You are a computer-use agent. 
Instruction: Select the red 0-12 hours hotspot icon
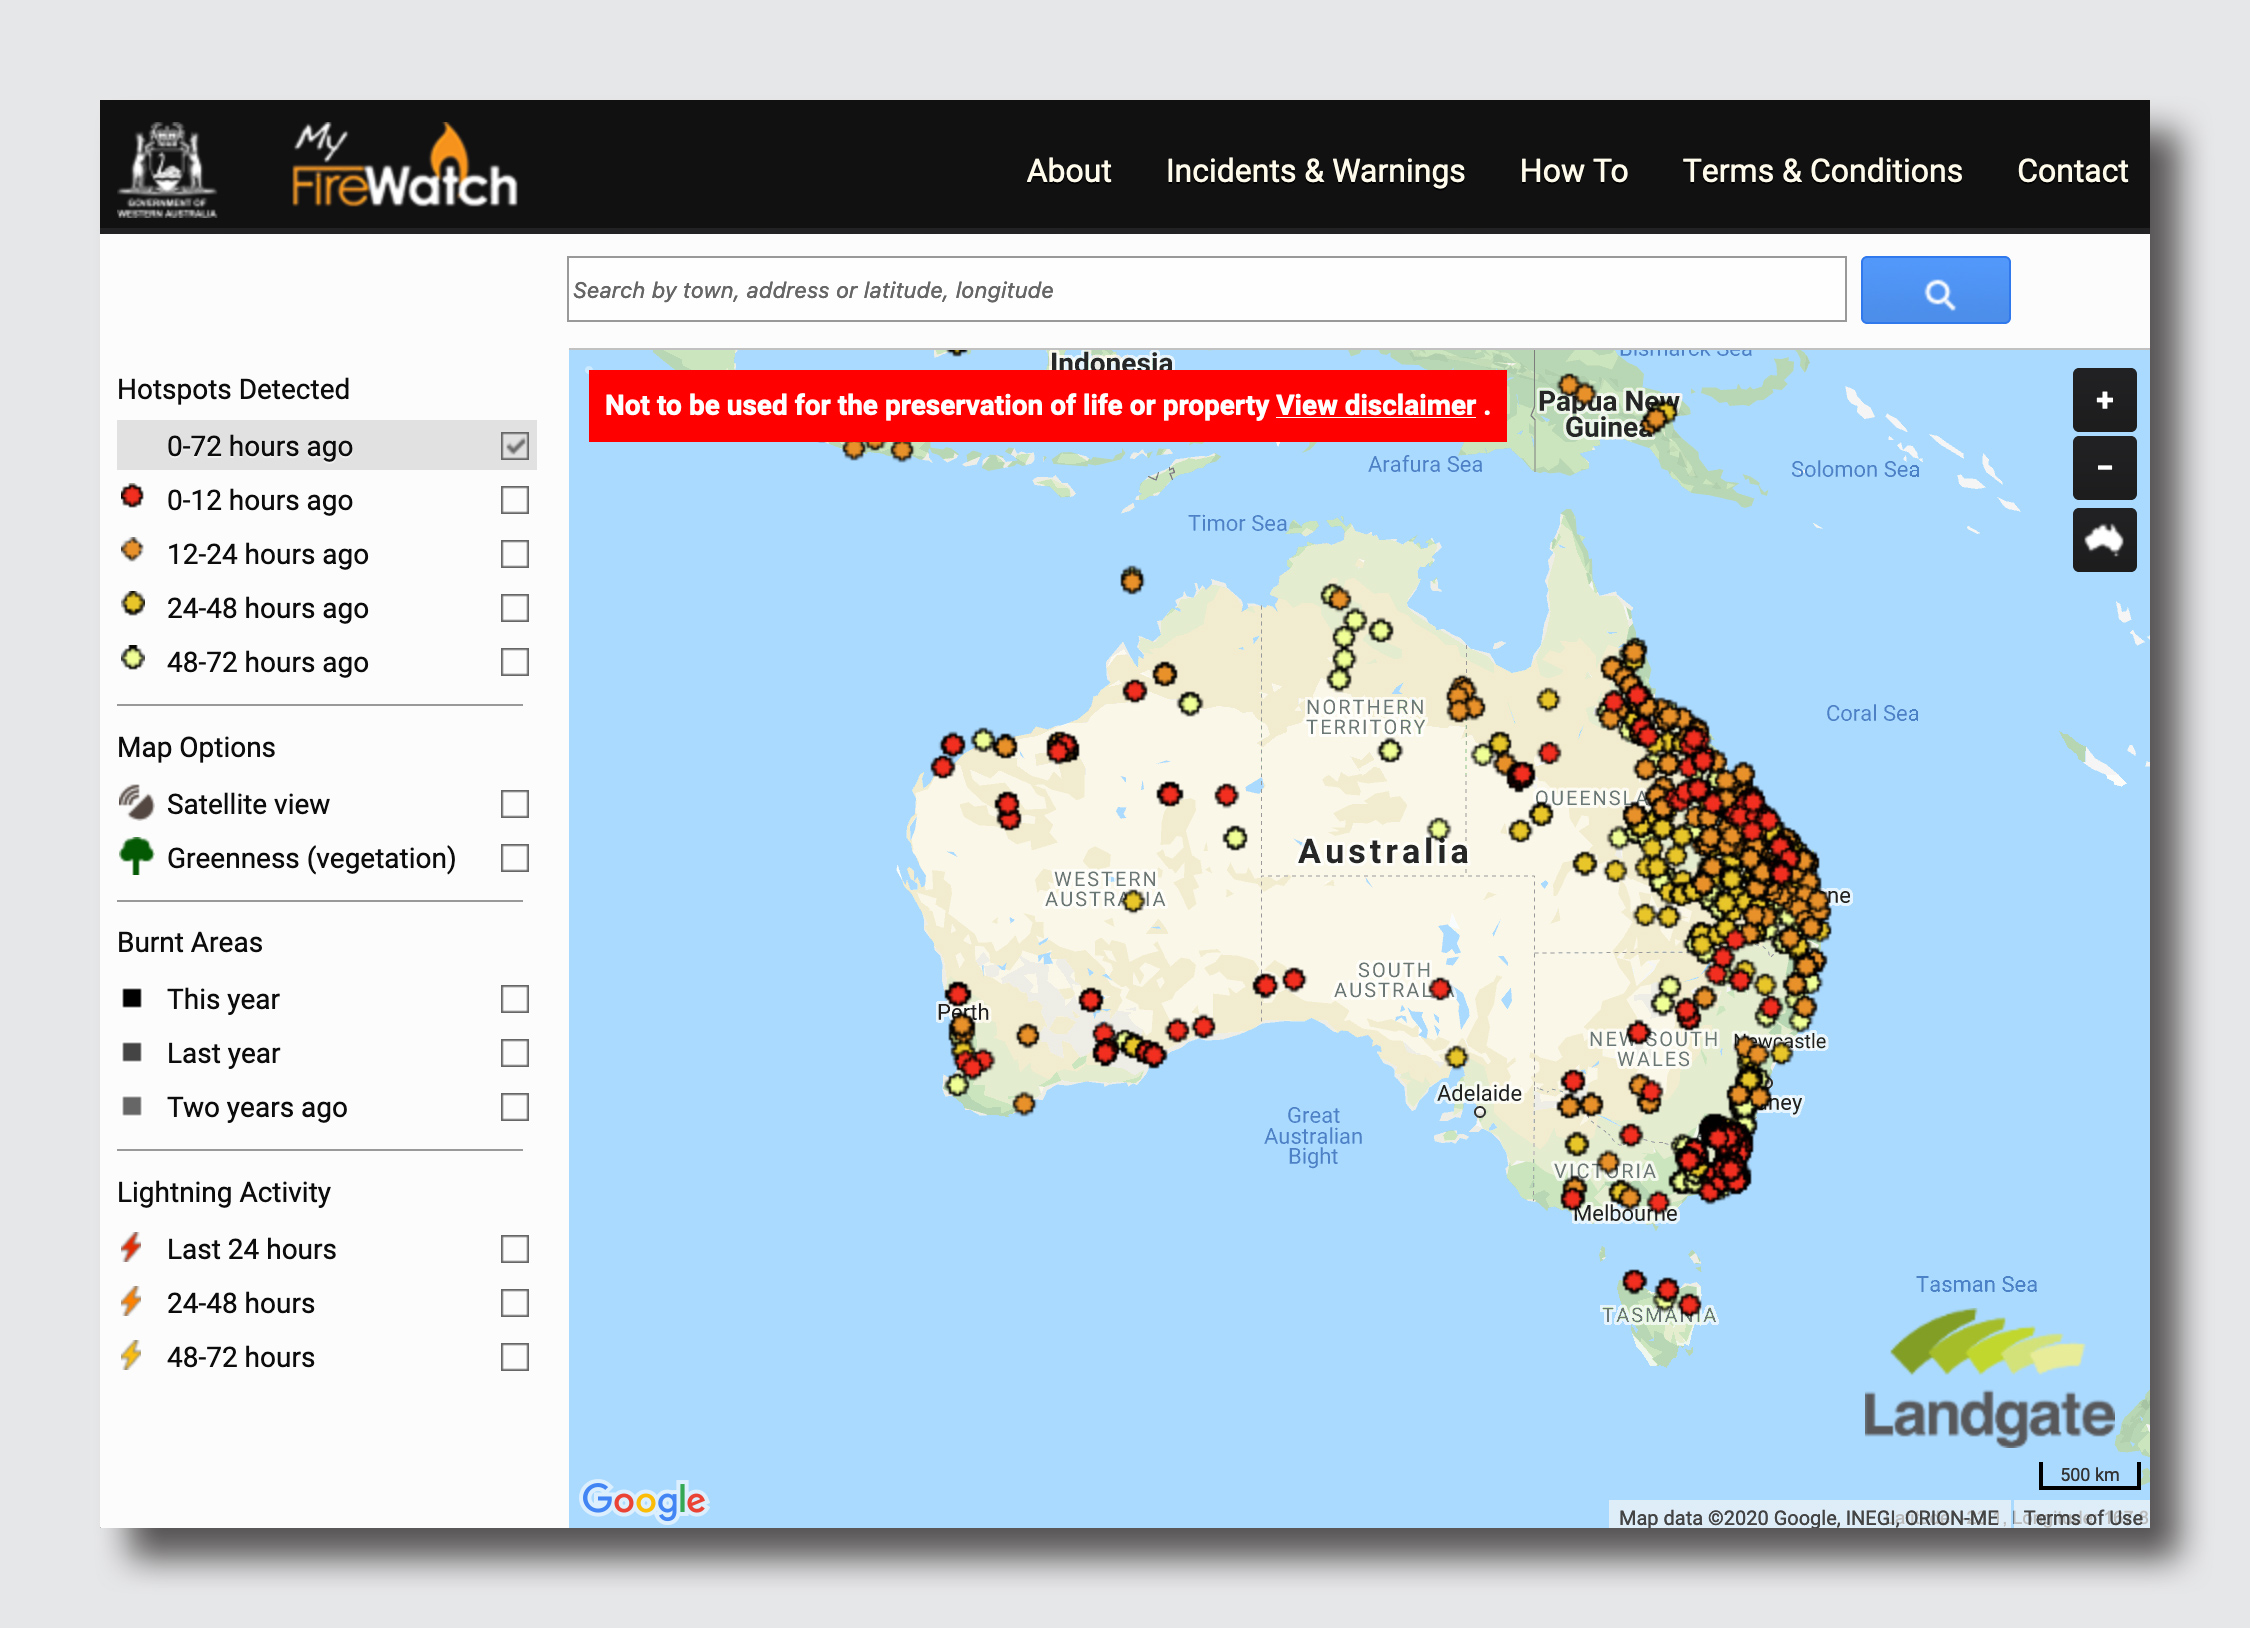pyautogui.click(x=133, y=497)
